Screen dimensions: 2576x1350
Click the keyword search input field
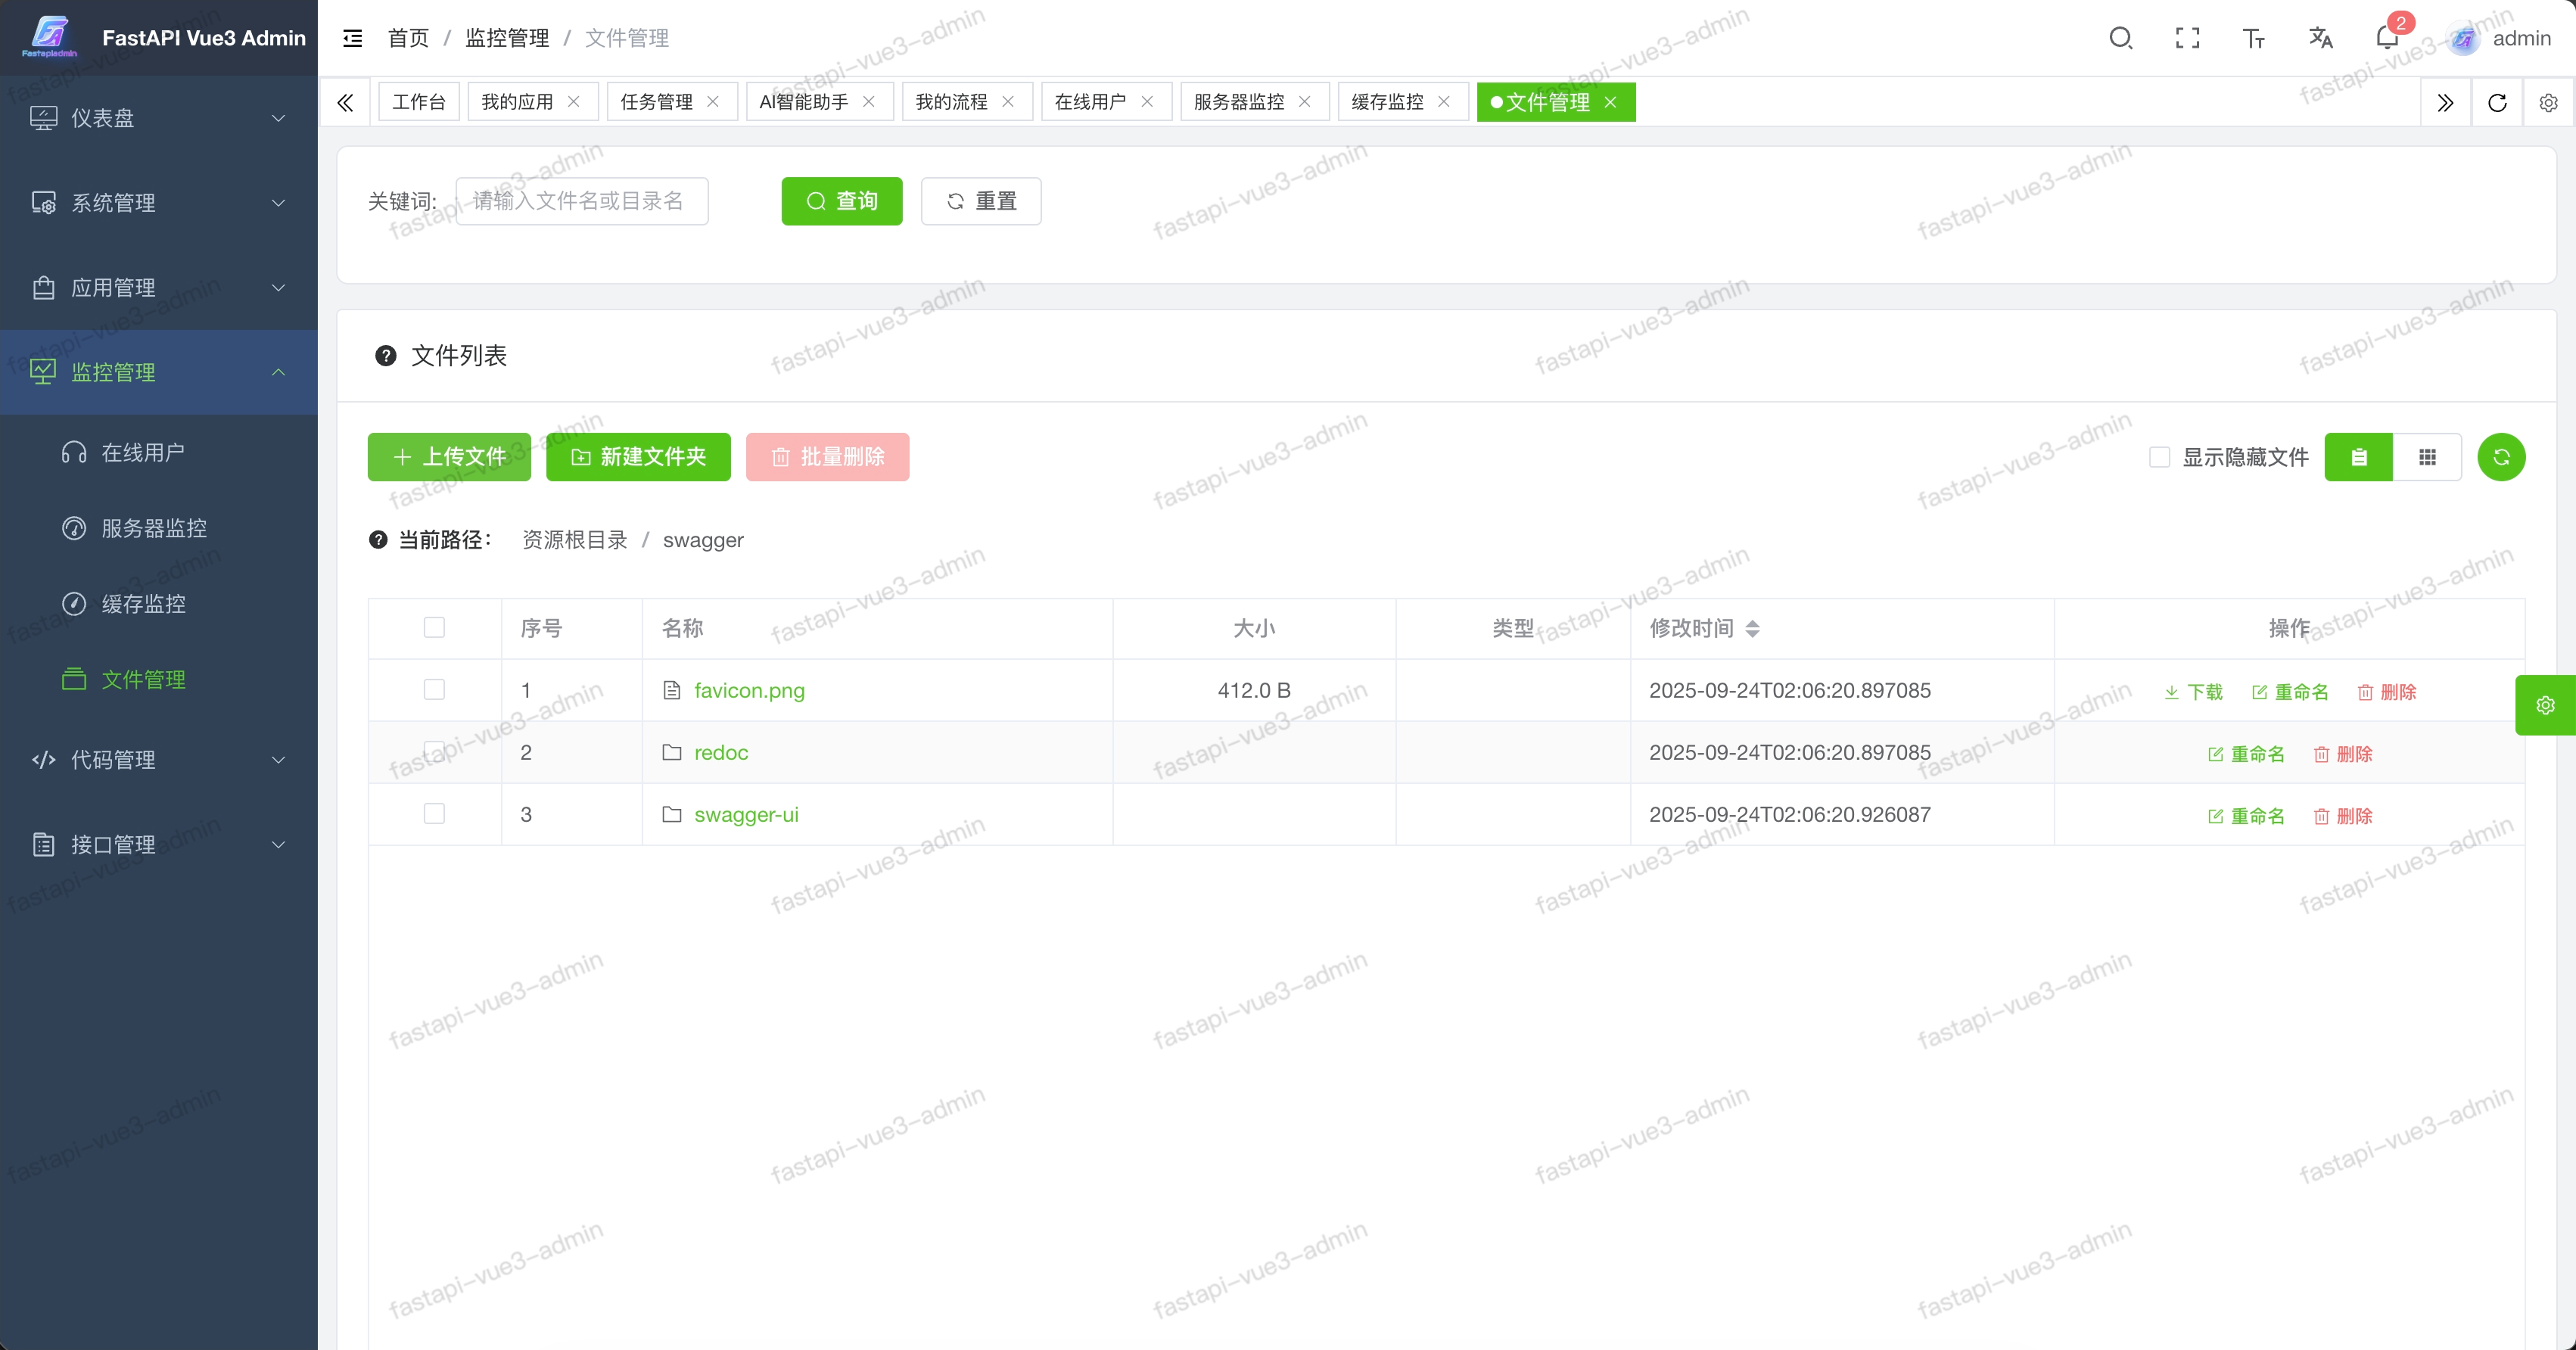coord(582,201)
